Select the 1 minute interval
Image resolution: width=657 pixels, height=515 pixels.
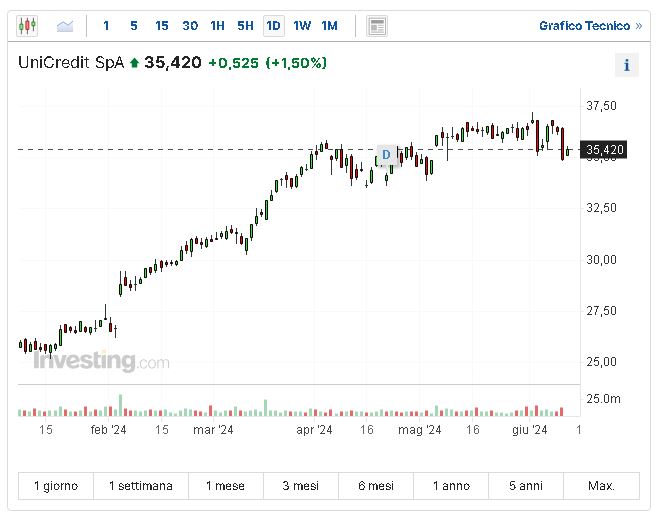(x=106, y=26)
